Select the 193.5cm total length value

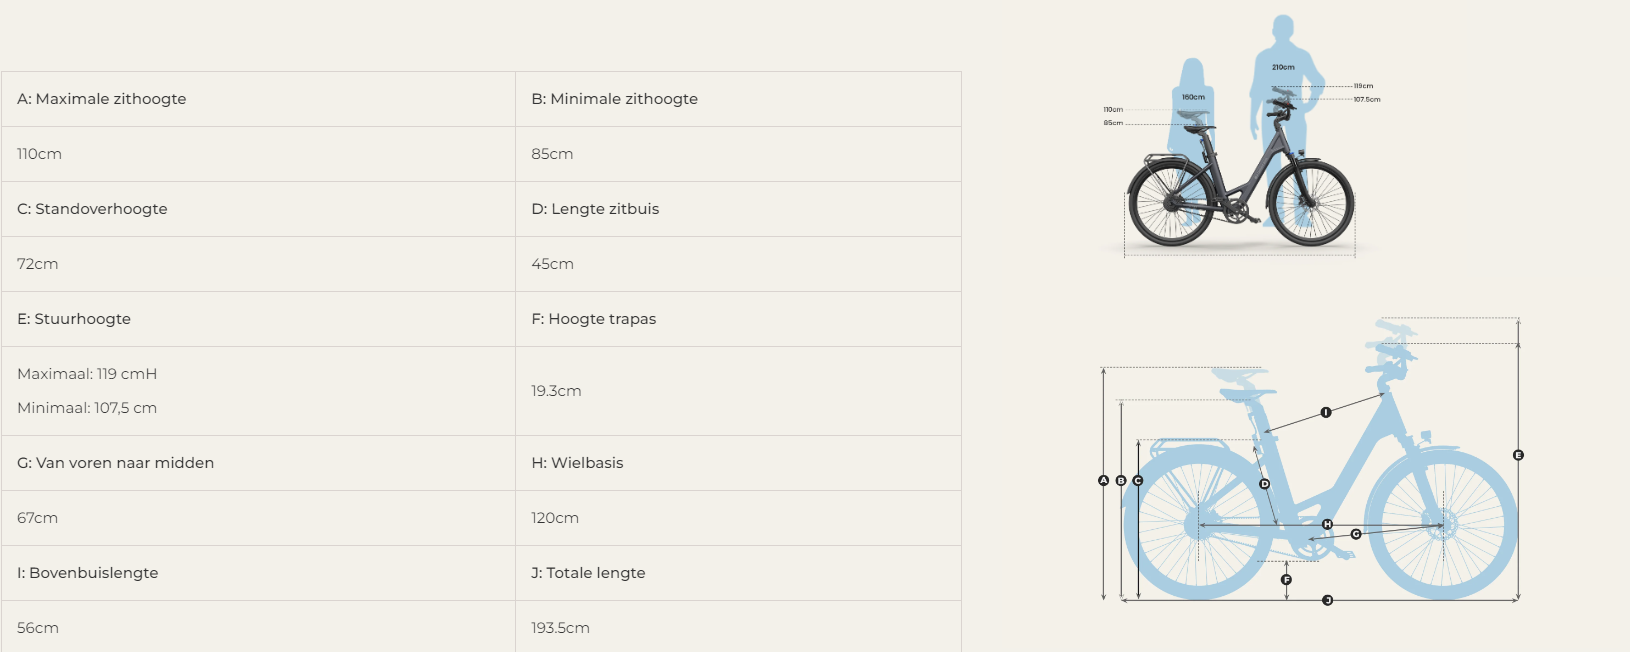560,628
